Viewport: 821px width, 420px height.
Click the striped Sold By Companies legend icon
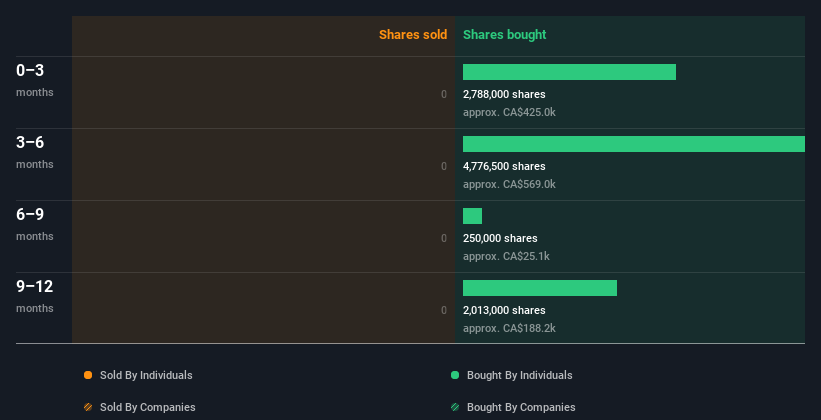pyautogui.click(x=88, y=407)
